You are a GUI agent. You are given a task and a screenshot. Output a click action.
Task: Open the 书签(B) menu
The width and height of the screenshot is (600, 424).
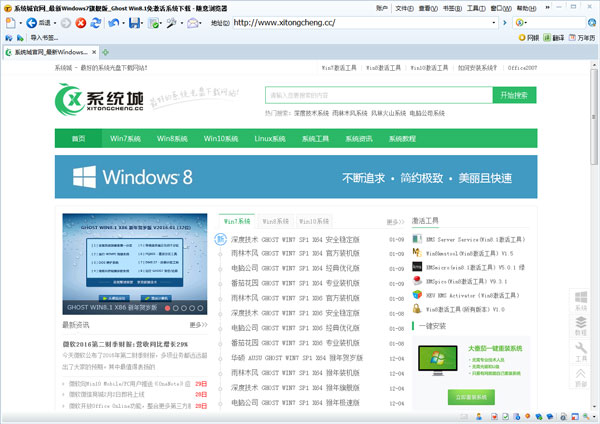click(x=452, y=8)
